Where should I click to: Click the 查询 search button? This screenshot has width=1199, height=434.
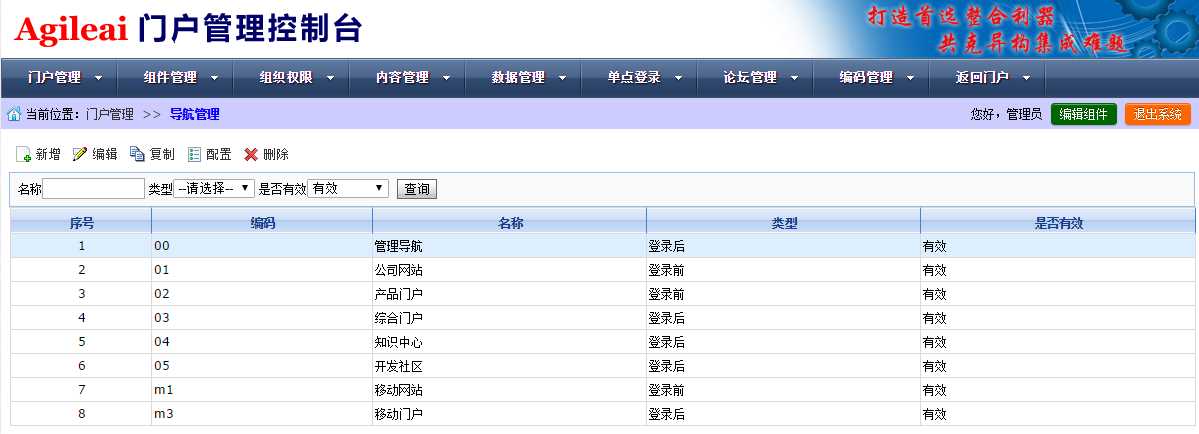tap(417, 189)
